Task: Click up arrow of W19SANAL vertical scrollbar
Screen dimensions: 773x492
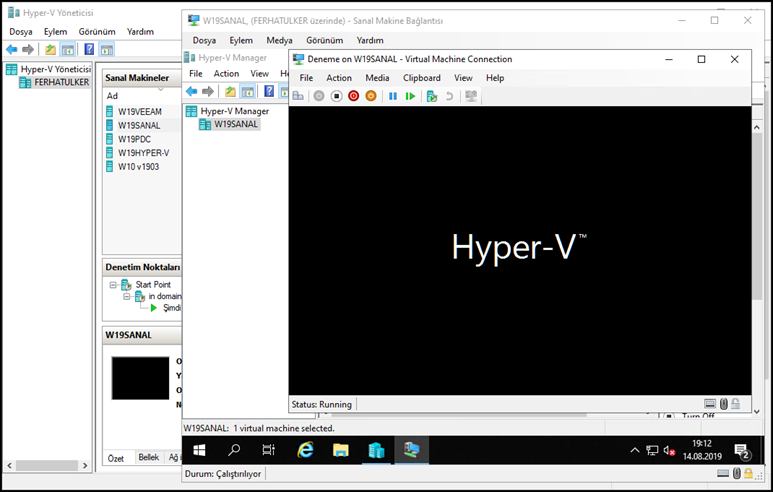Action: [757, 127]
